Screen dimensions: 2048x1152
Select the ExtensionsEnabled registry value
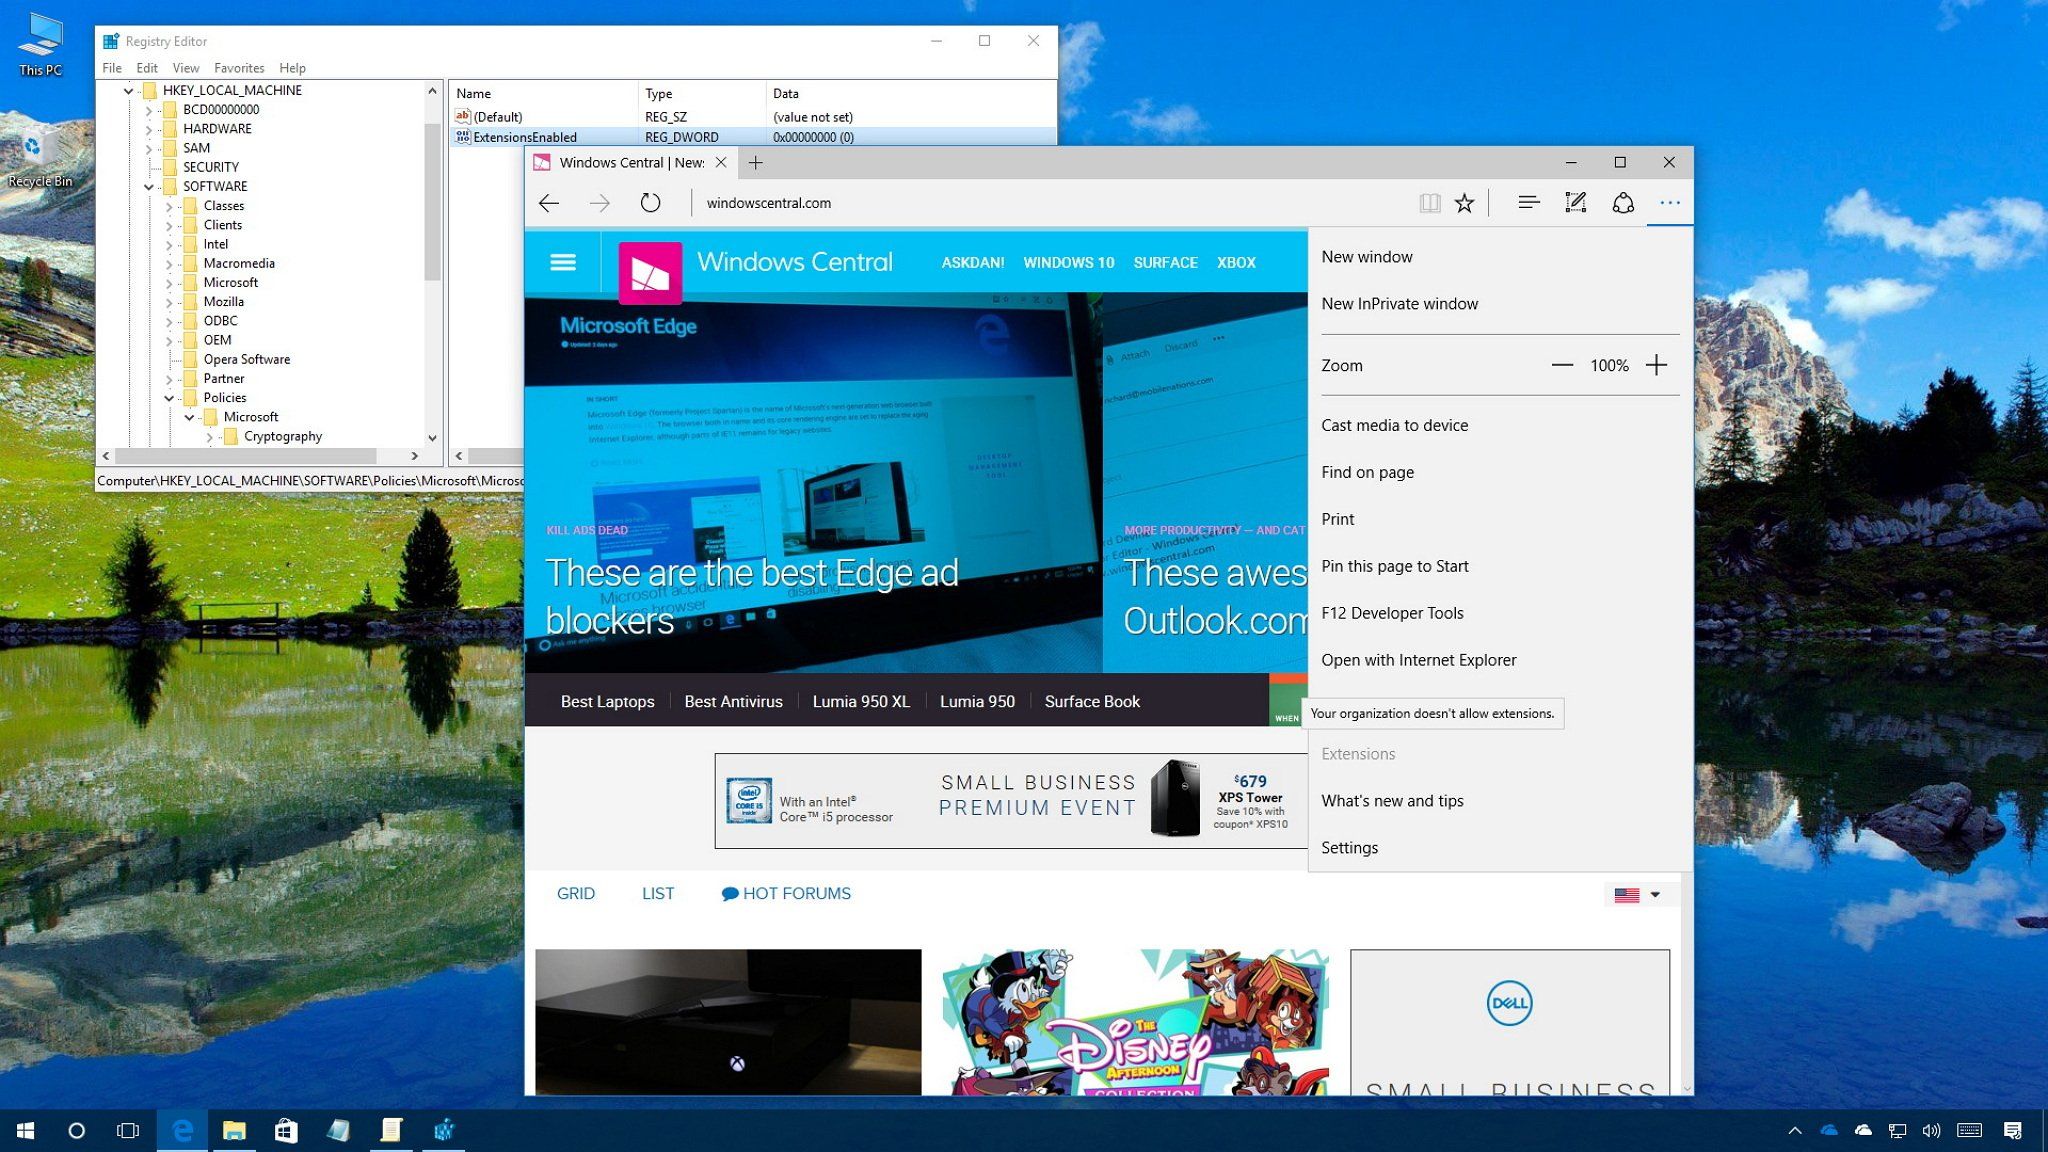coord(525,137)
